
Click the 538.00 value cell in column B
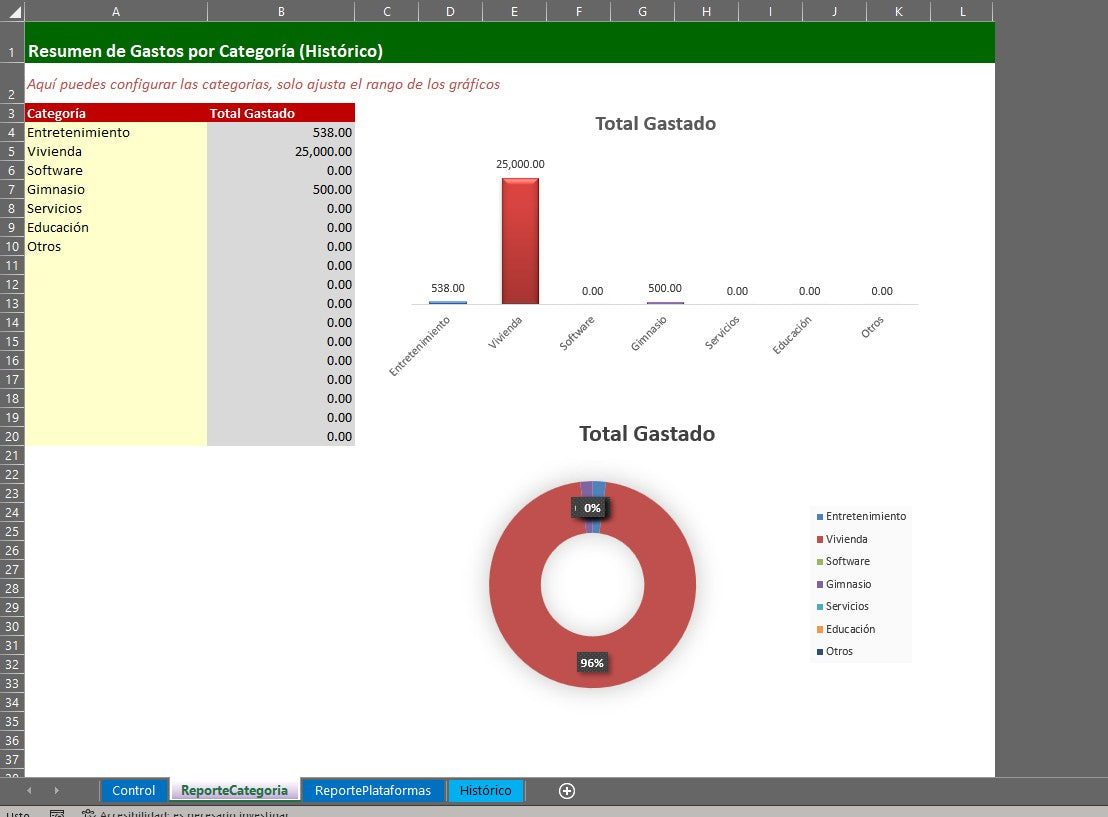pos(281,132)
